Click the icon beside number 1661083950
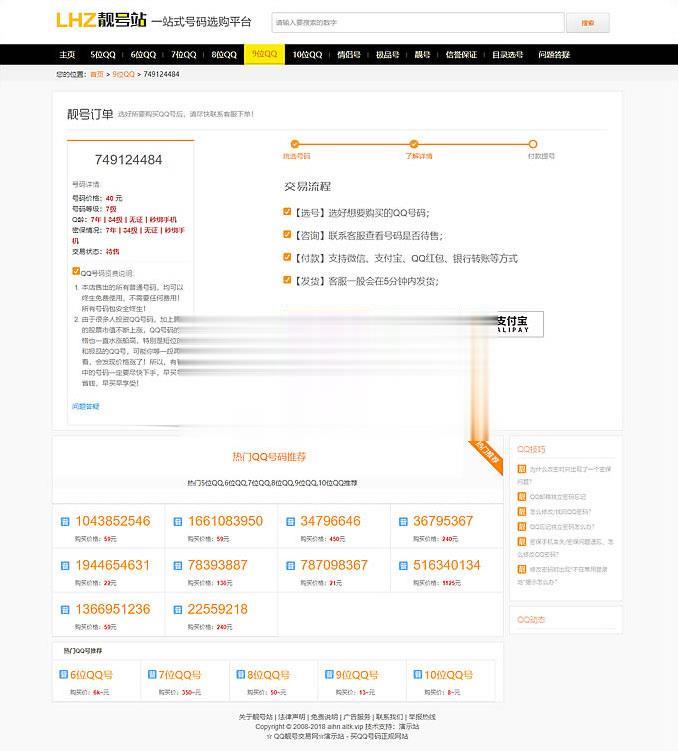The image size is (678, 751). click(x=178, y=522)
